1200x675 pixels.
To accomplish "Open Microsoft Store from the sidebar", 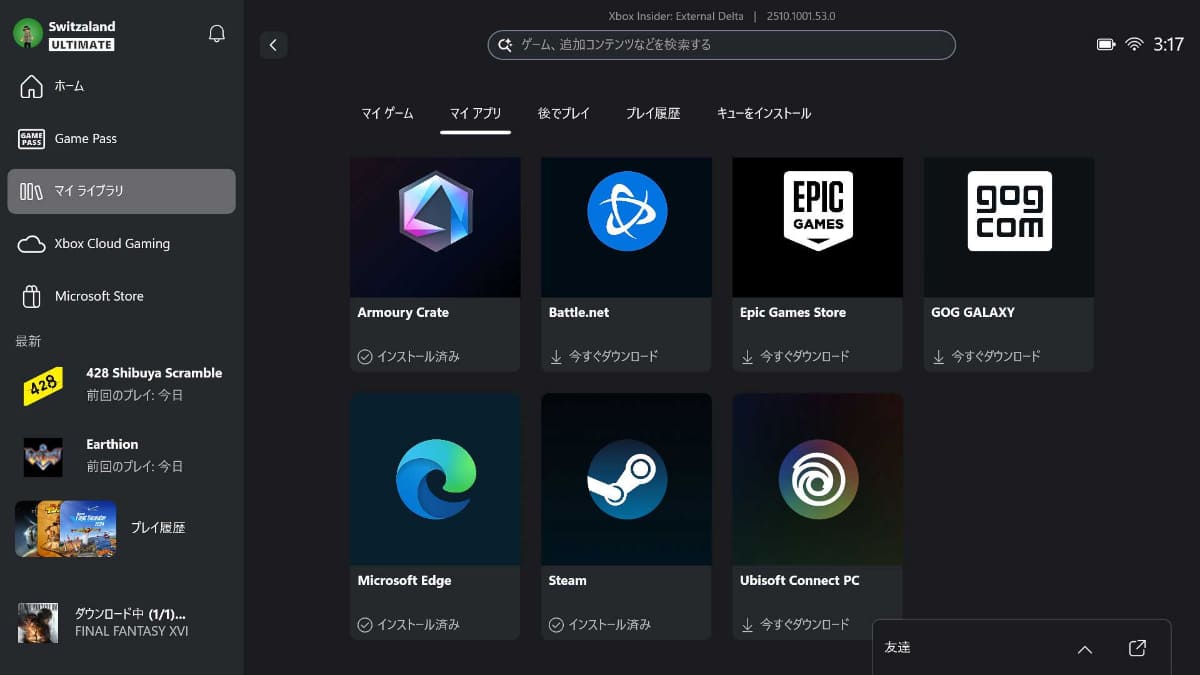I will click(31, 296).
